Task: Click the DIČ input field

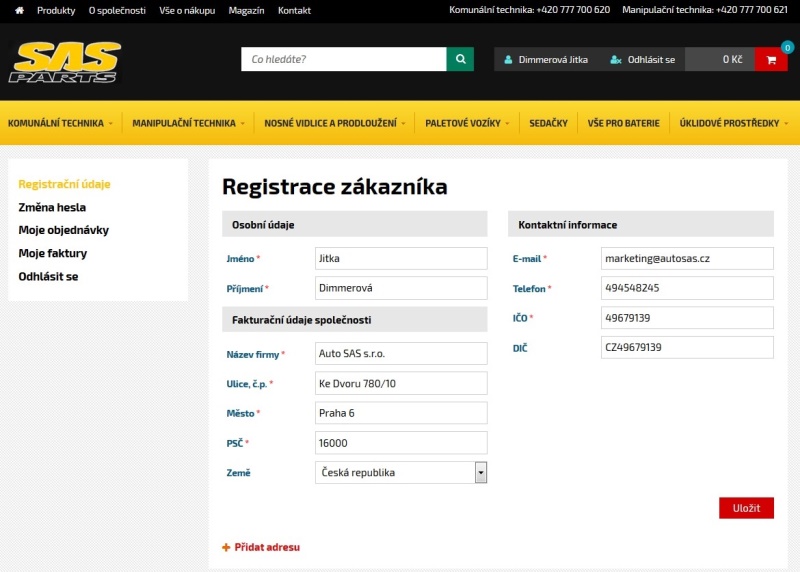Action: [687, 347]
